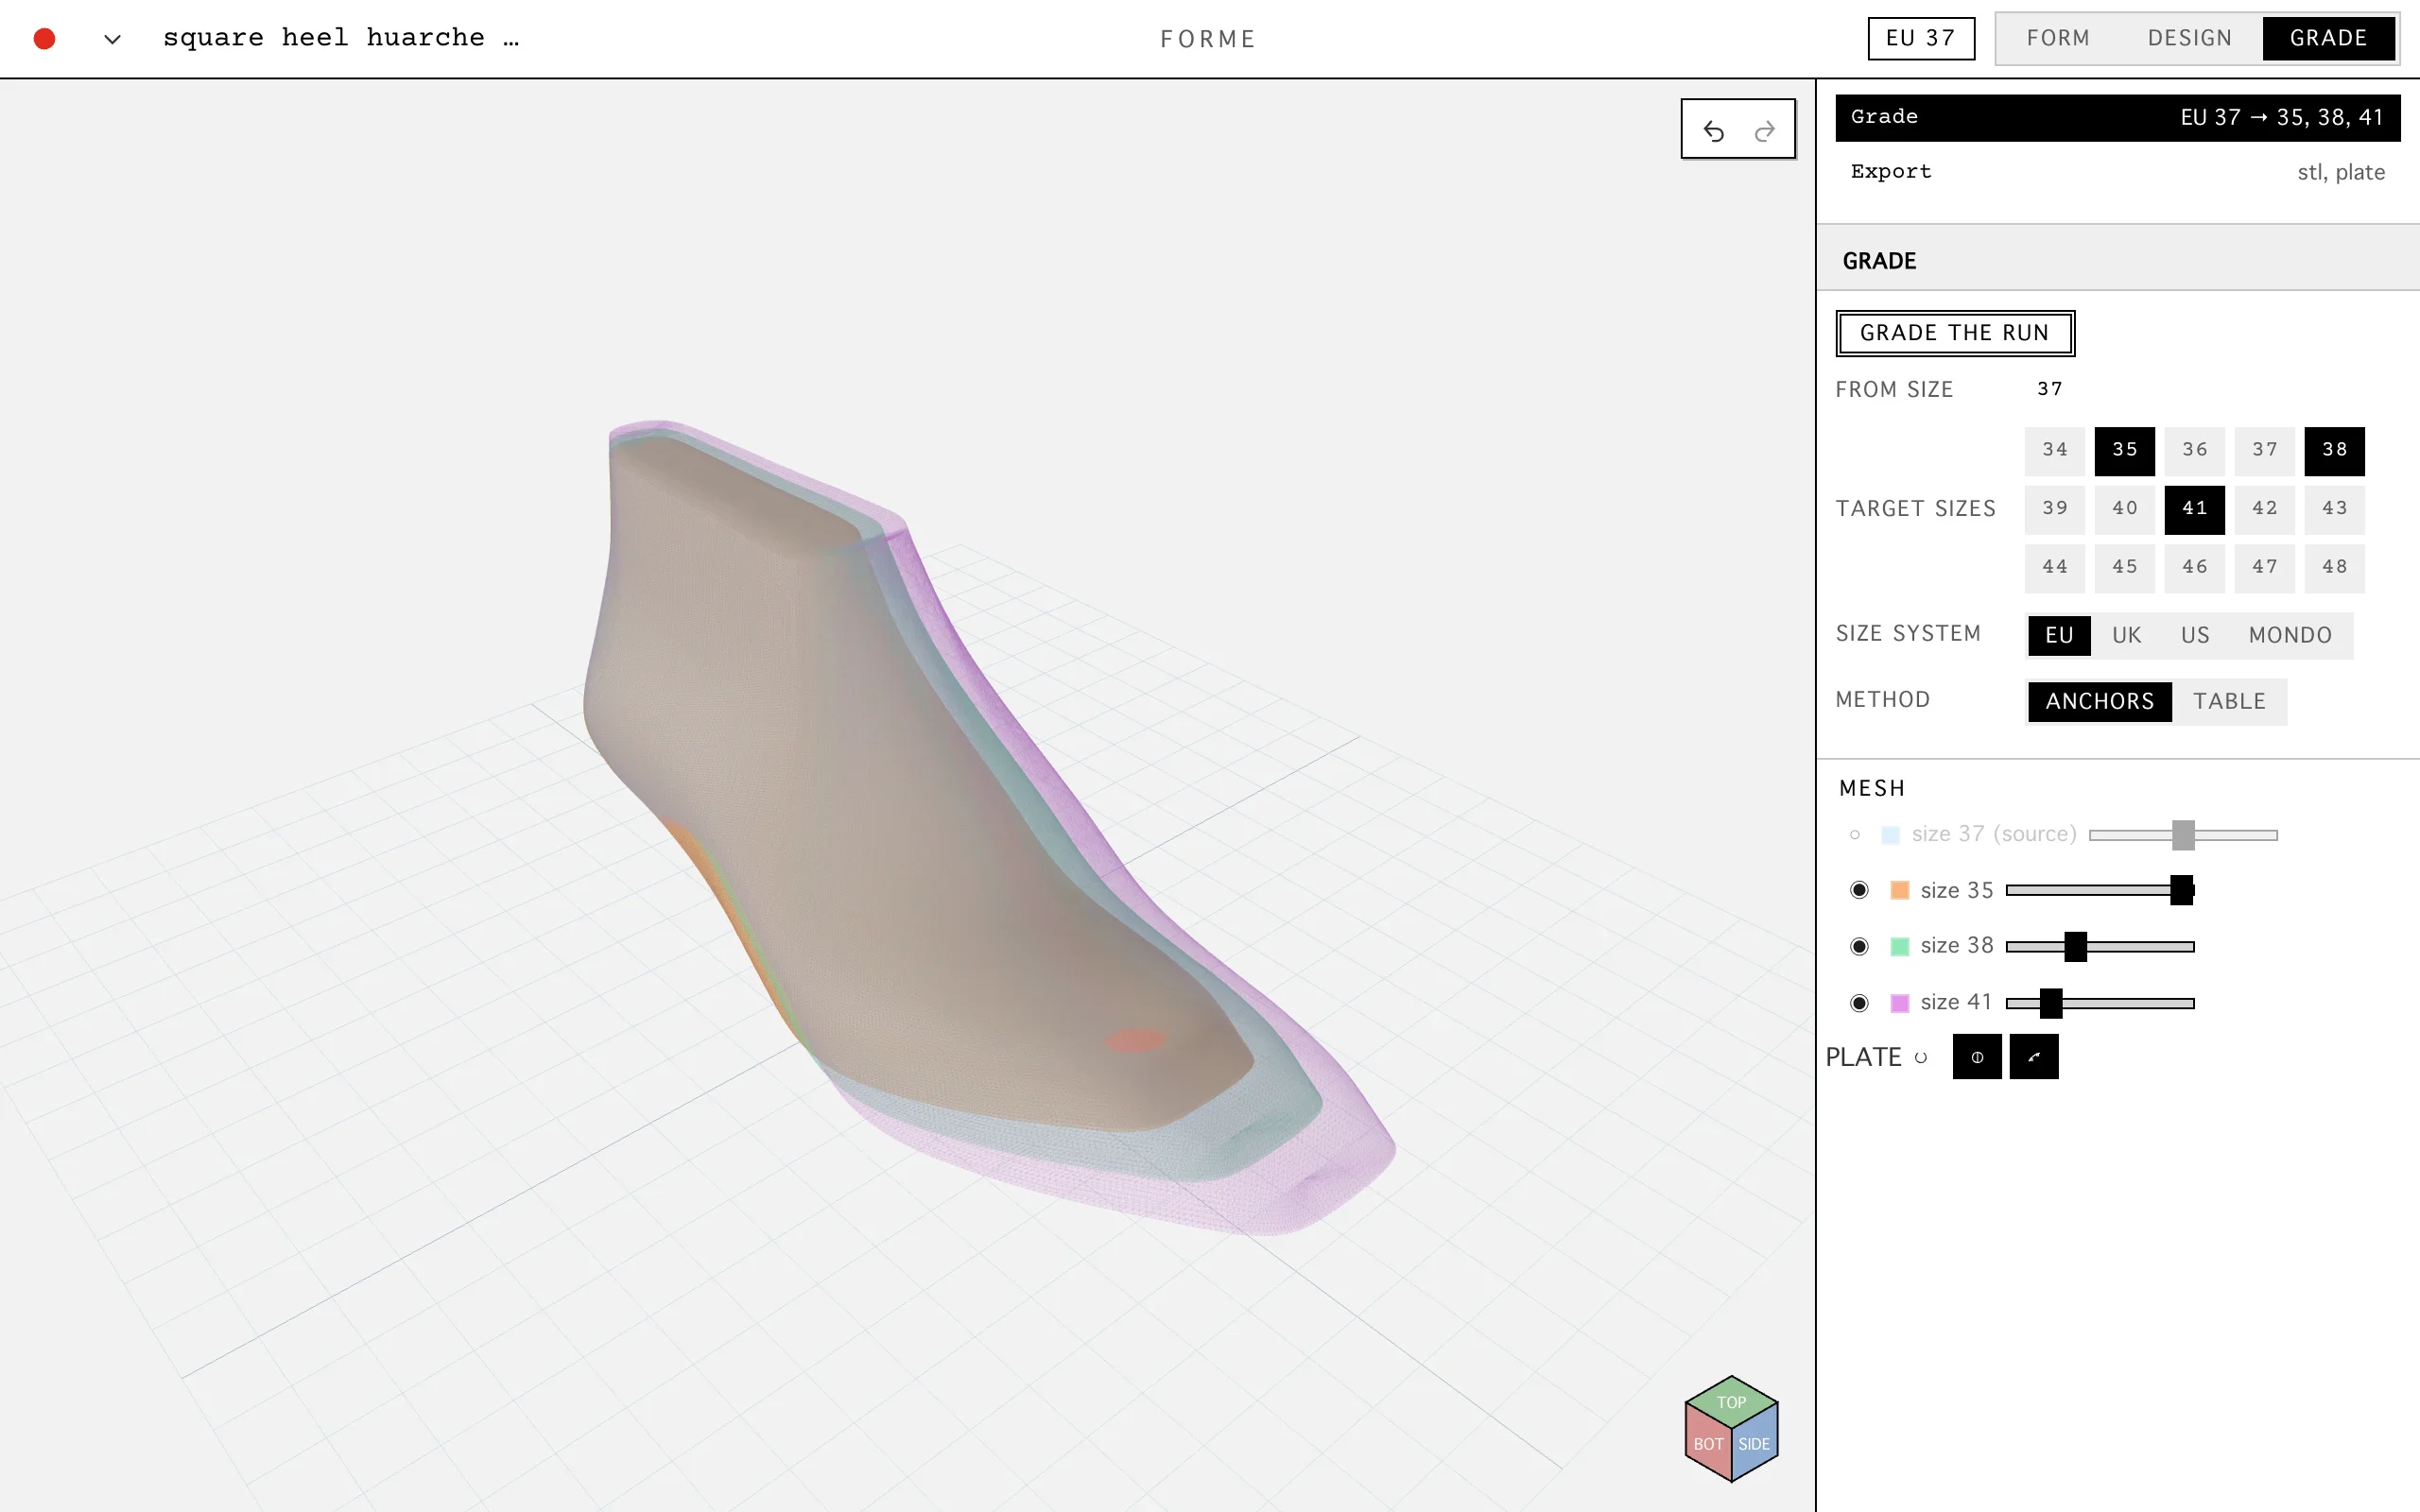
Task: Click the curved-line plate icon button
Action: tap(2034, 1057)
